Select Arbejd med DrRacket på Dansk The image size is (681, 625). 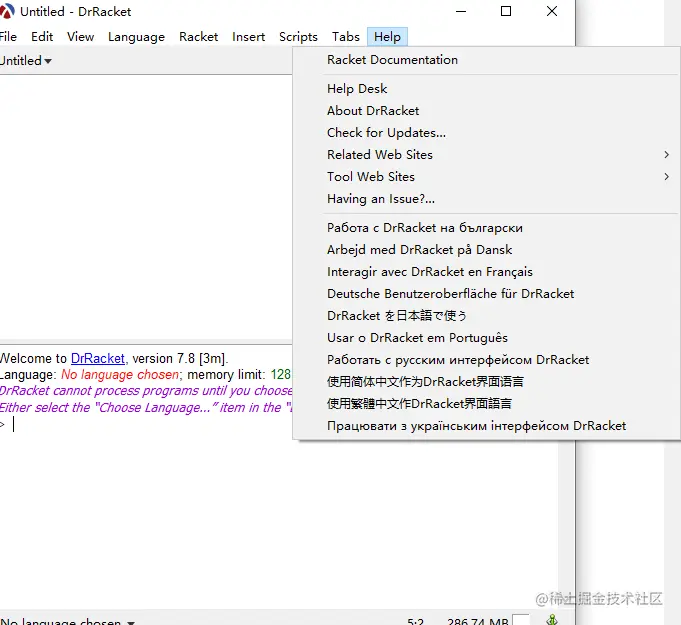pos(486,250)
